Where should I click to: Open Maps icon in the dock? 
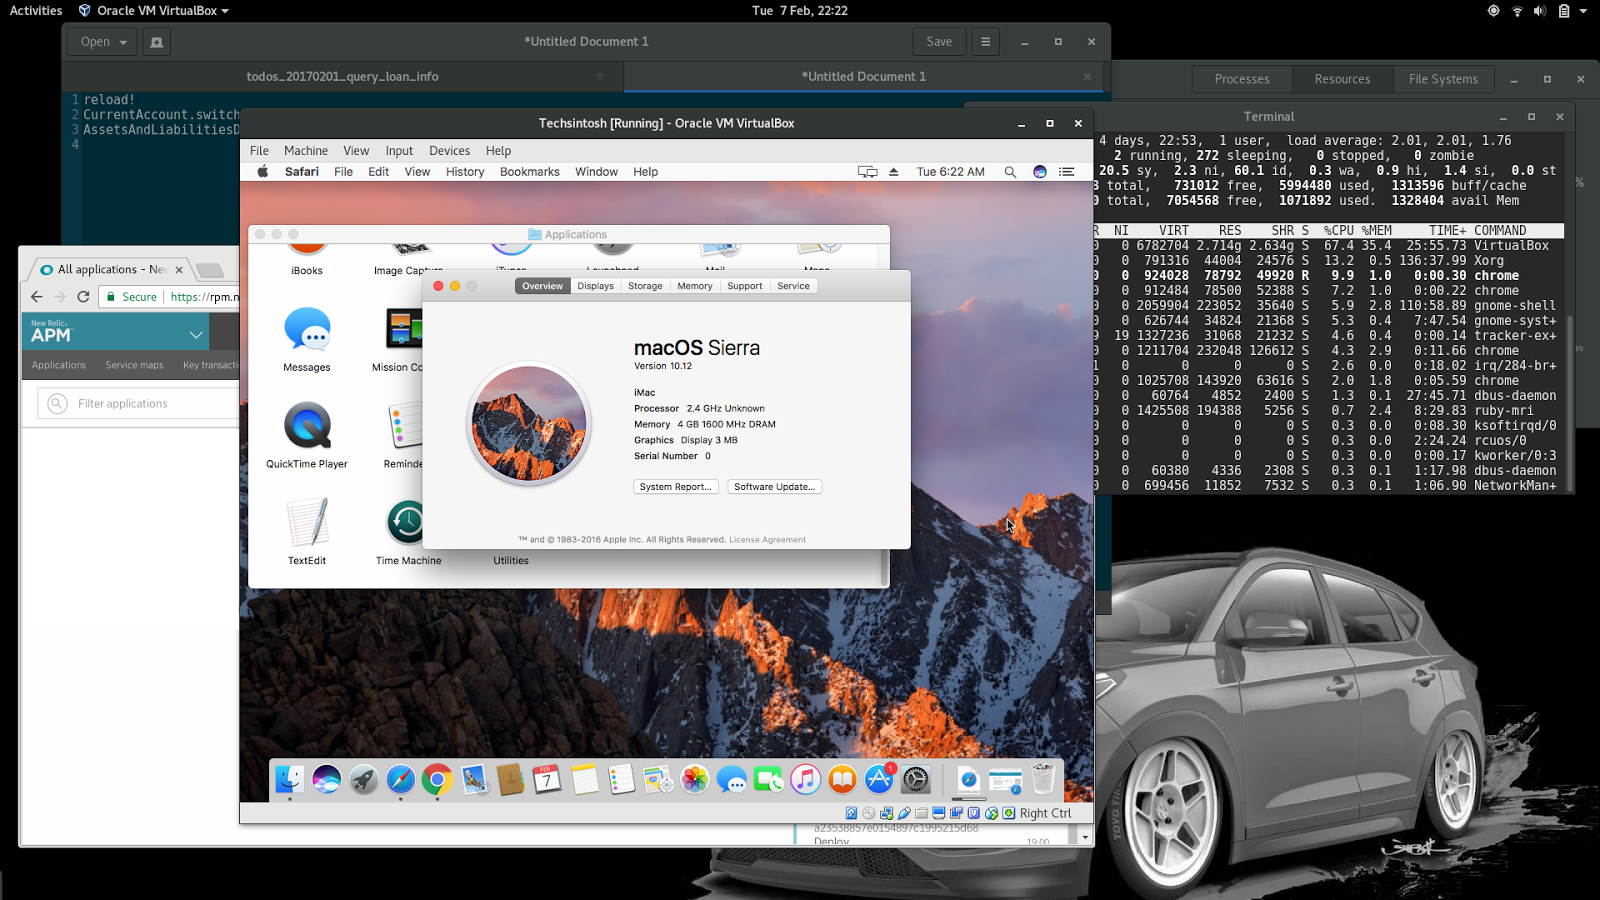(x=658, y=780)
